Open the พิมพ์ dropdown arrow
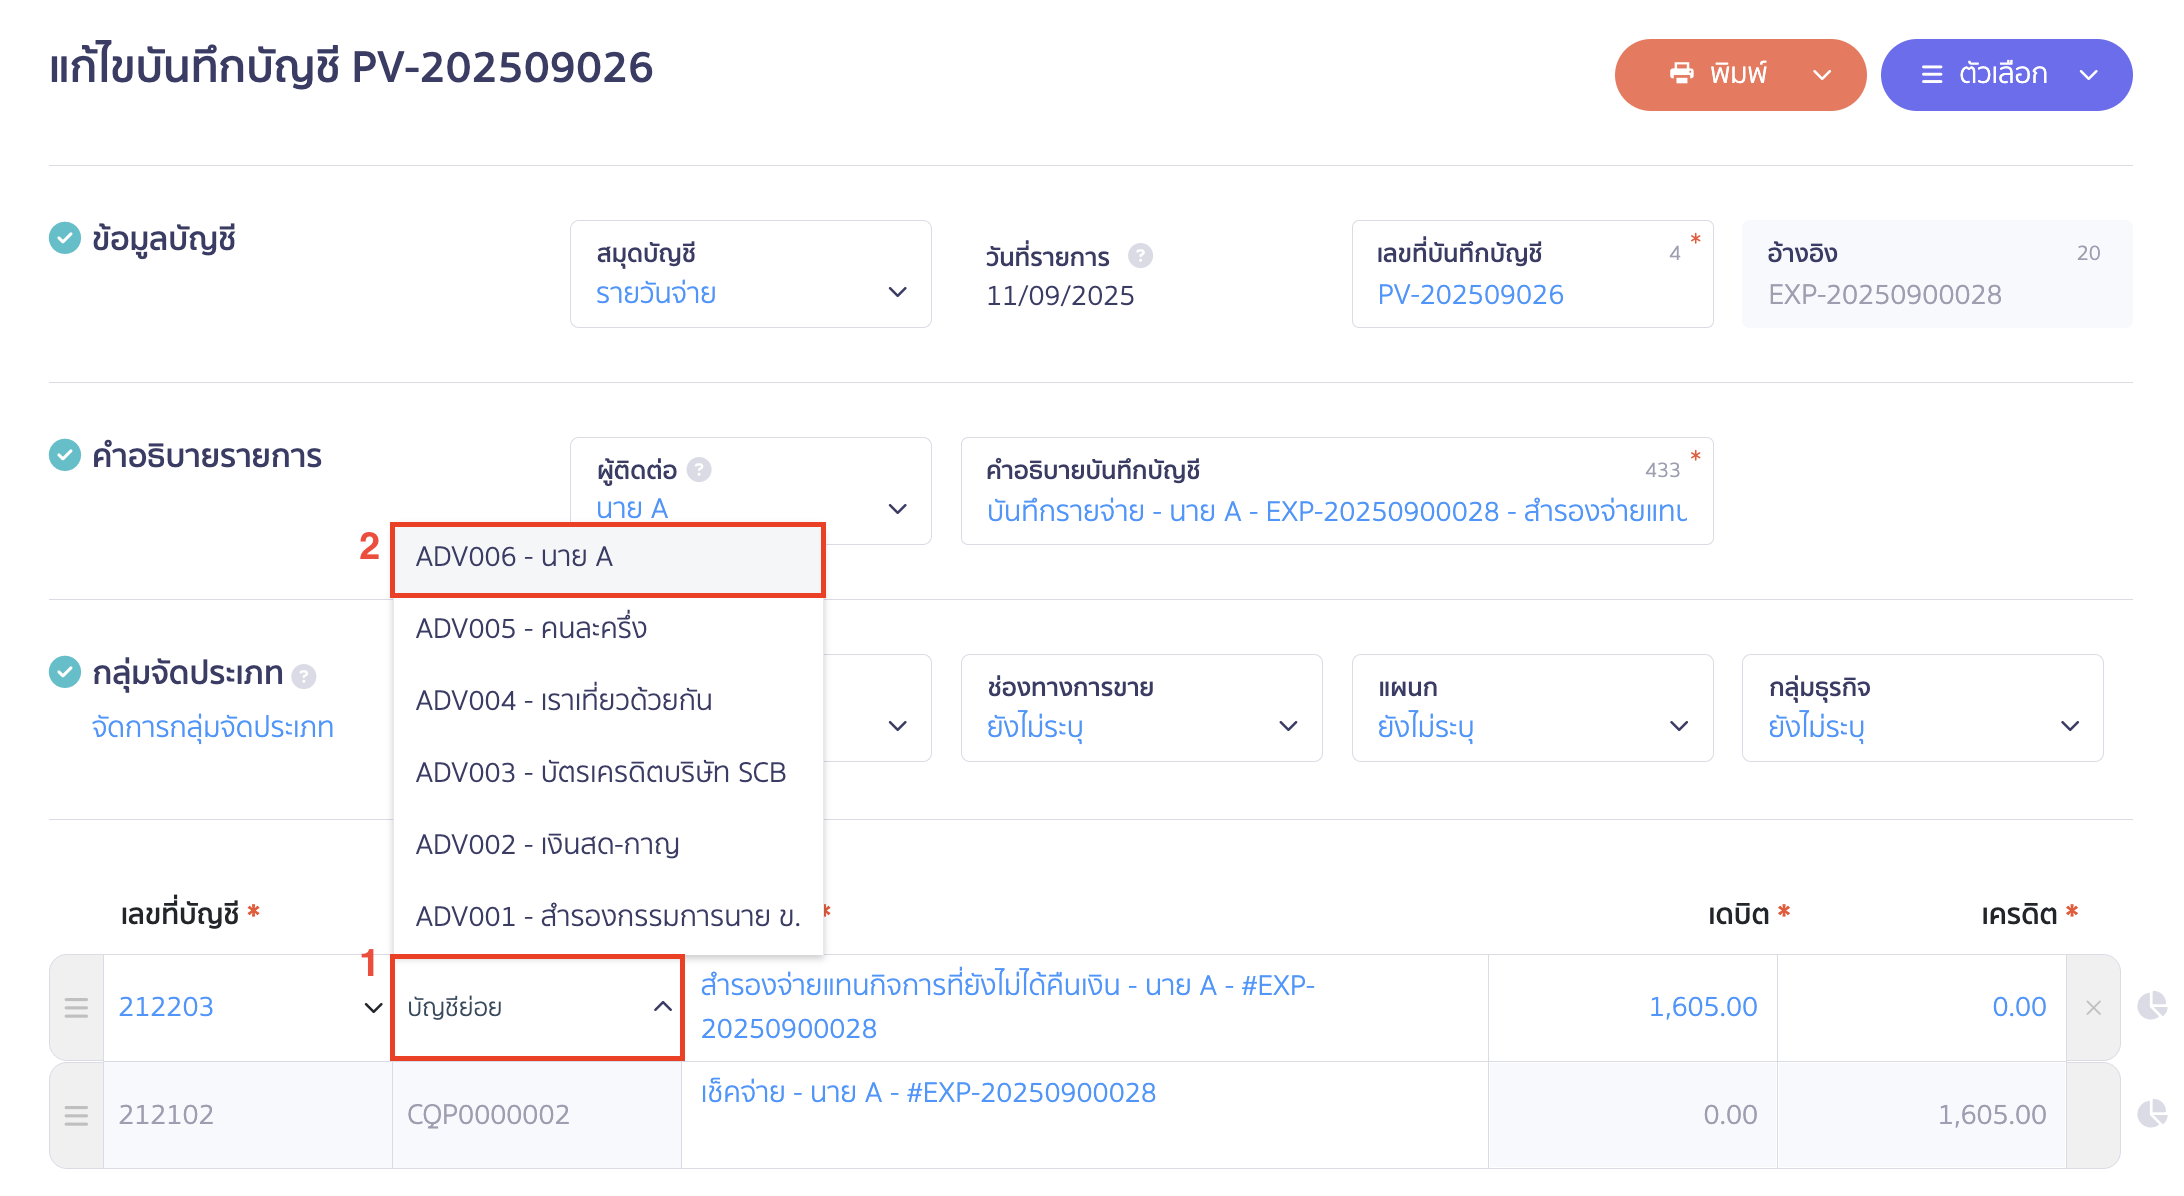 1822,75
